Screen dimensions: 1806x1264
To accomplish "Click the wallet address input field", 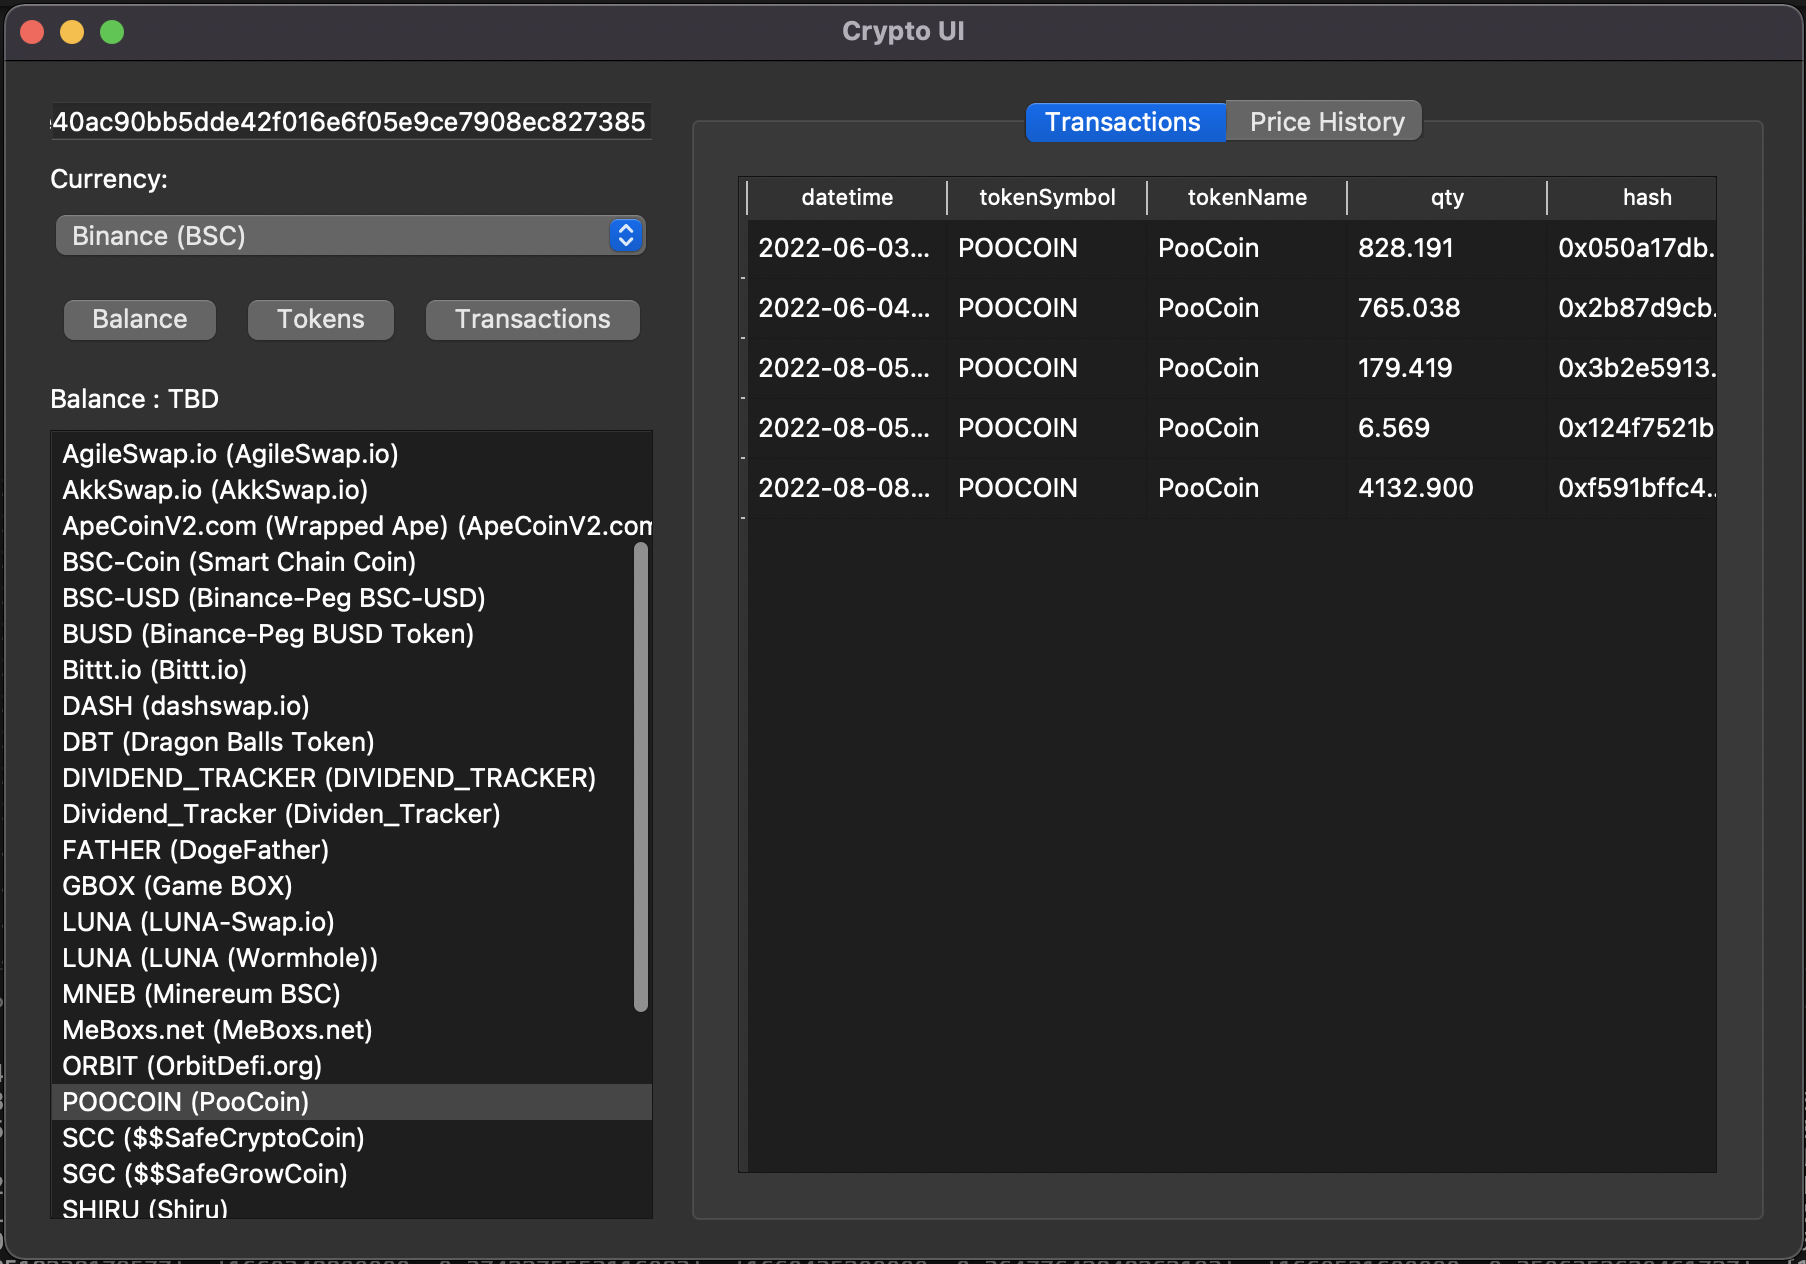I will click(x=351, y=122).
